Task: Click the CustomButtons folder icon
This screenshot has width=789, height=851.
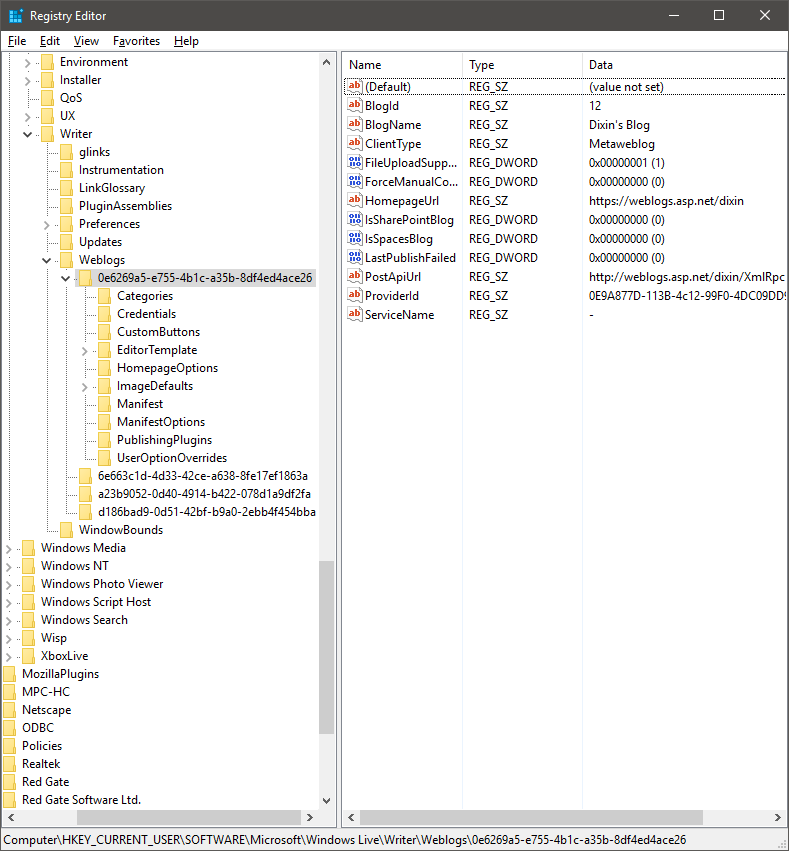Action: [x=104, y=332]
